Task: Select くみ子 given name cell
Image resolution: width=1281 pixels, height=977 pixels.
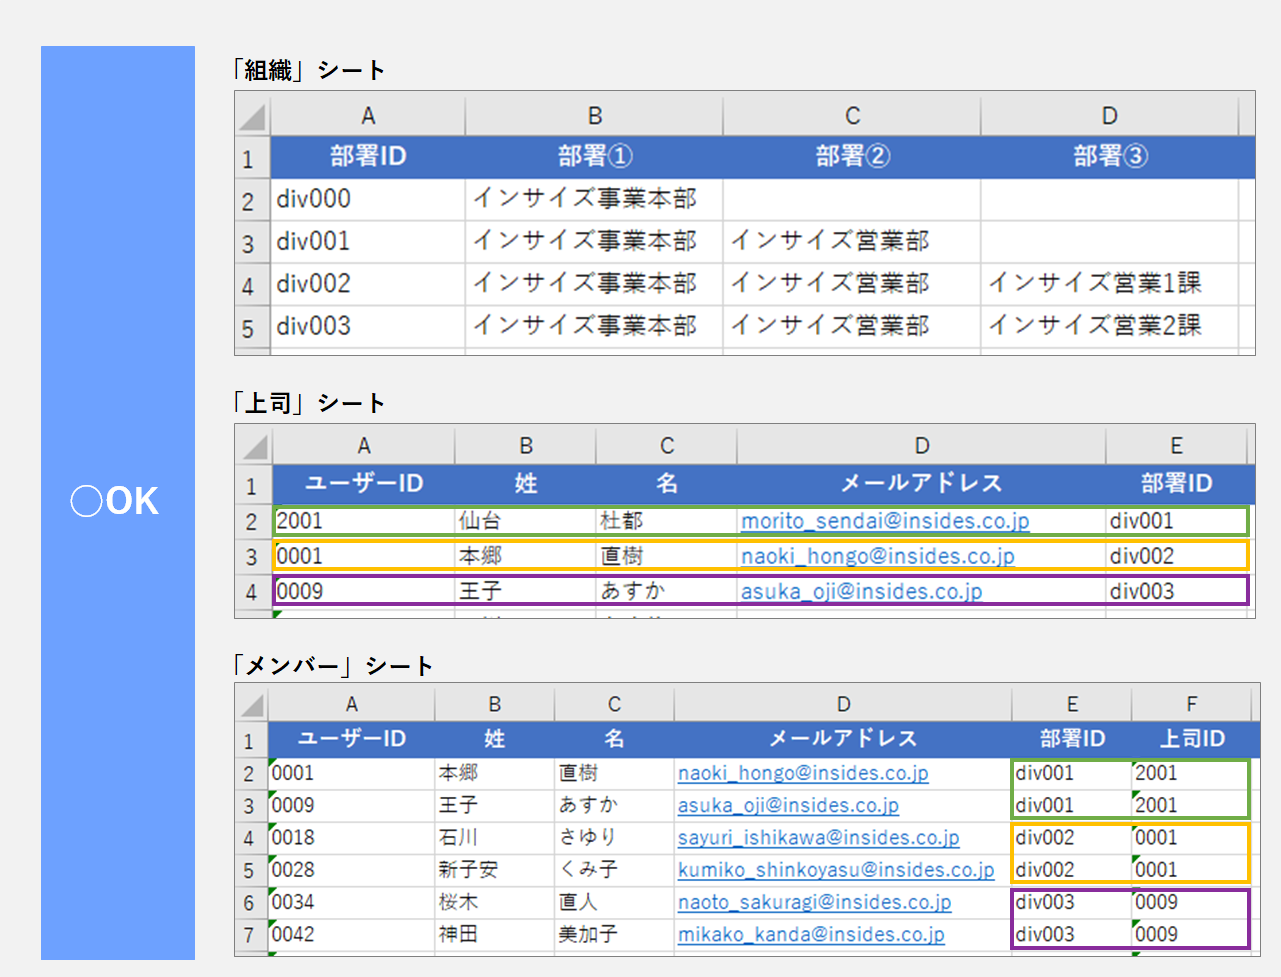Action: tap(614, 870)
